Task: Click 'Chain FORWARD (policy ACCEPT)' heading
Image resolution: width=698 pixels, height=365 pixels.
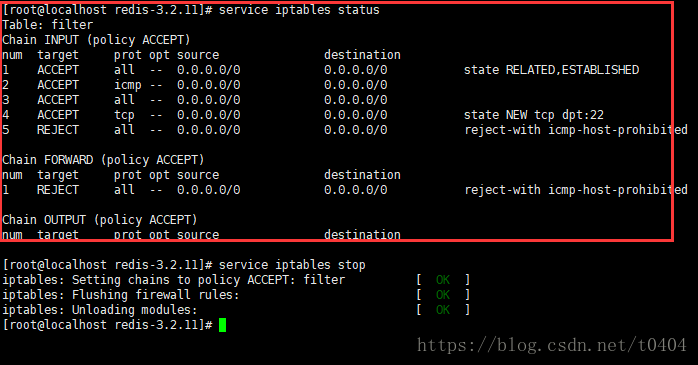Action: pyautogui.click(x=103, y=160)
